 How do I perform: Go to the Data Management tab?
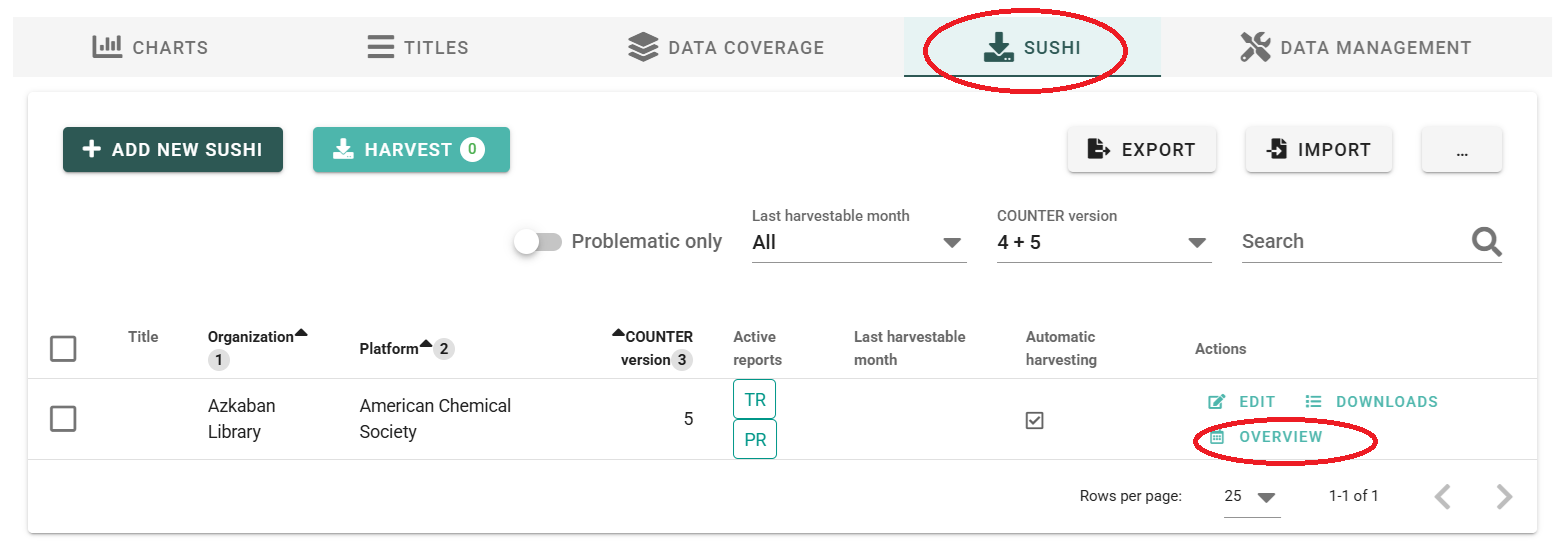coord(1356,47)
